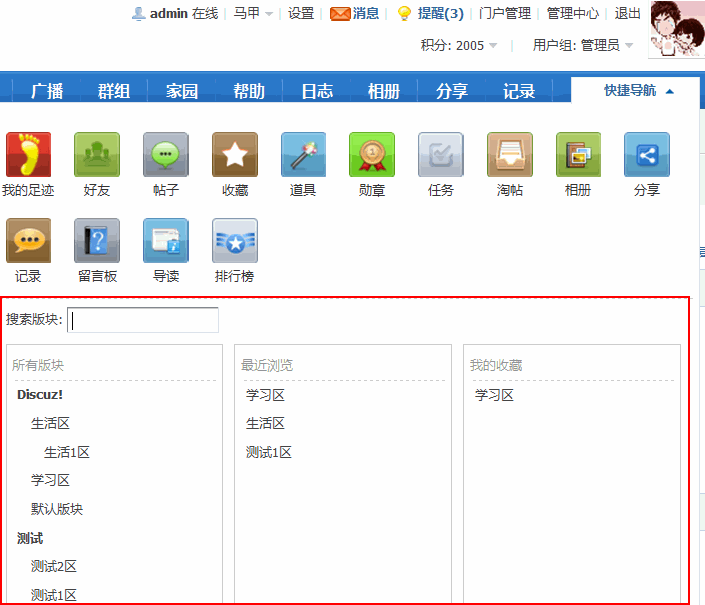This screenshot has width=705, height=605.
Task: Switch to the 帮助 nav tab
Action: pyautogui.click(x=249, y=91)
